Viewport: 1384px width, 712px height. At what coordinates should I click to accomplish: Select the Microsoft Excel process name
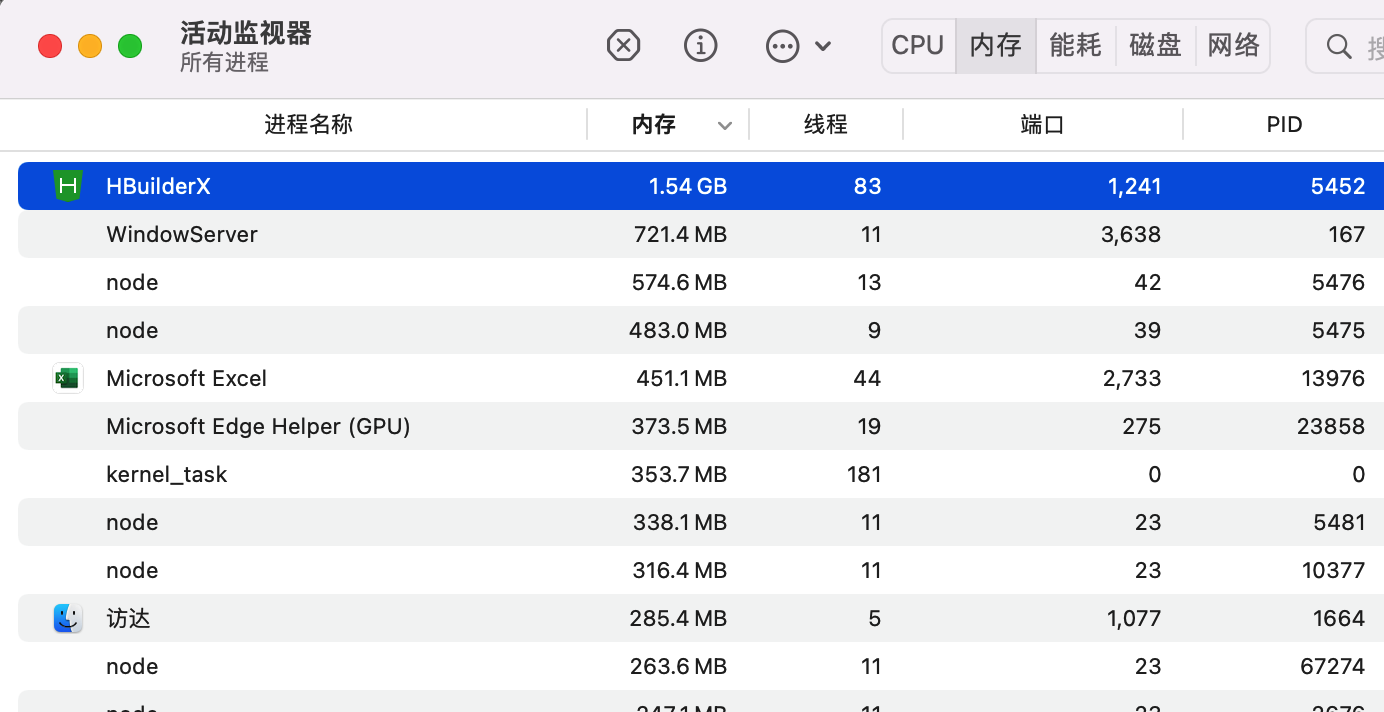tap(186, 378)
